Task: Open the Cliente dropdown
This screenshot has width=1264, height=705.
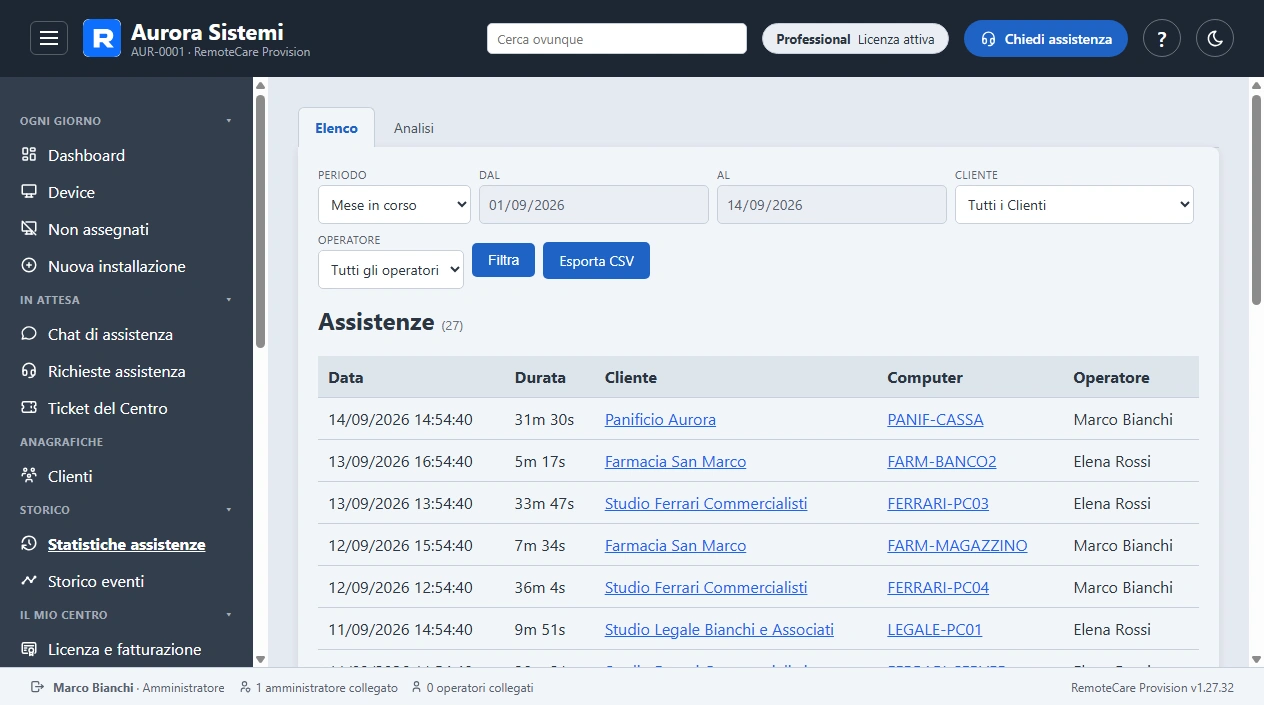Action: (1074, 205)
